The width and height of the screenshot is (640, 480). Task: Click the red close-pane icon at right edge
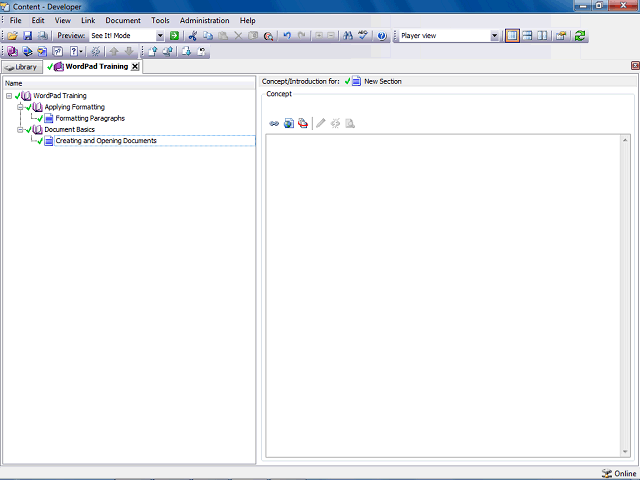635,65
